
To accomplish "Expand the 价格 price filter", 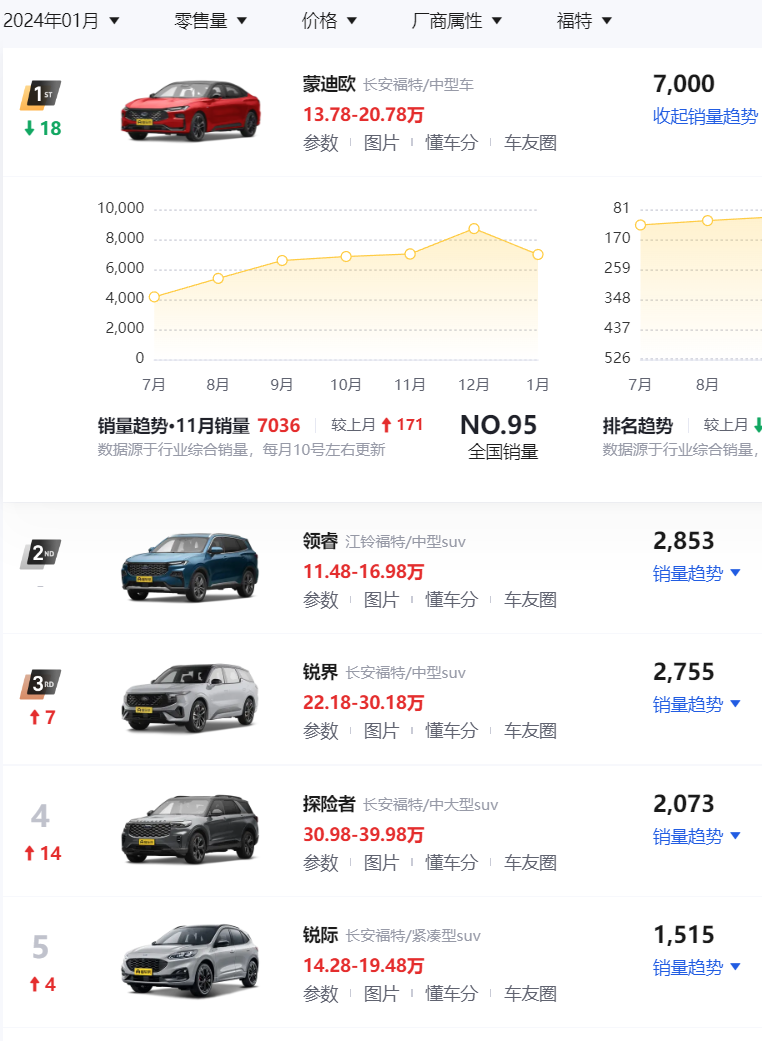I will pyautogui.click(x=329, y=21).
